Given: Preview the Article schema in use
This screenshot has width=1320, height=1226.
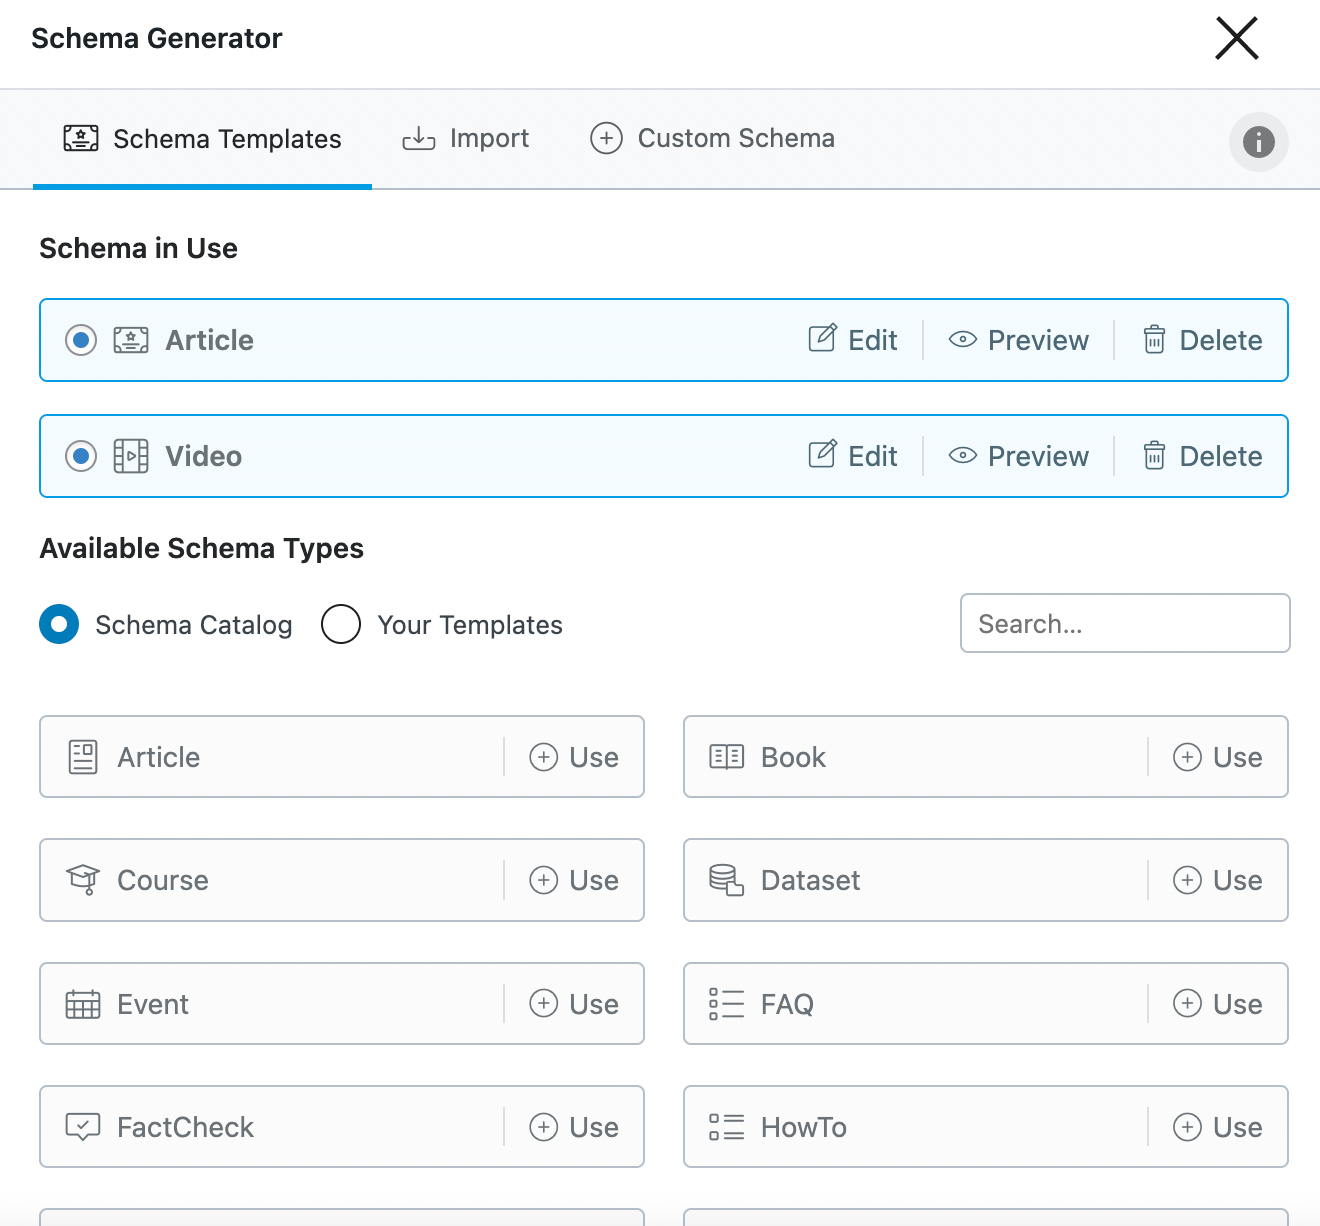Looking at the screenshot, I should coord(1018,340).
